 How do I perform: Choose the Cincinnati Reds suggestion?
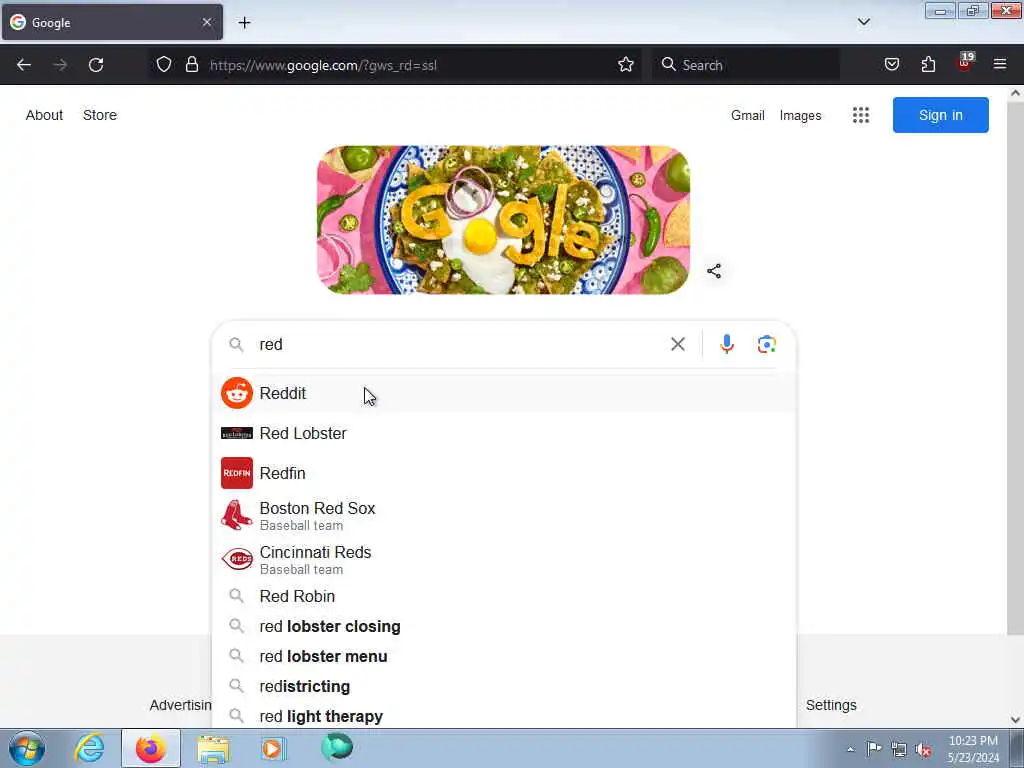click(504, 560)
